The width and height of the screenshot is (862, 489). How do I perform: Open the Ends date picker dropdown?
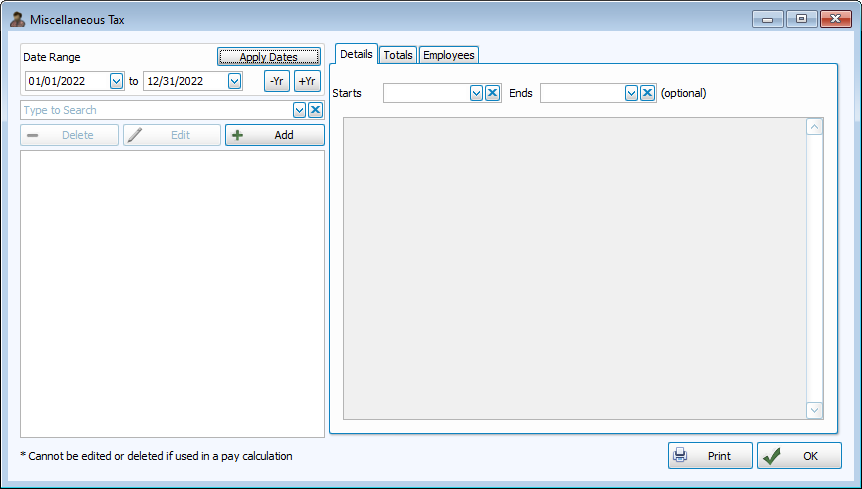632,93
